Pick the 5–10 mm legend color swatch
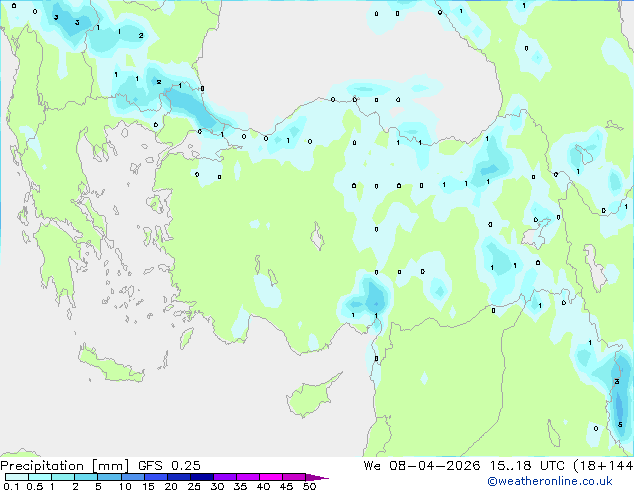The height and width of the screenshot is (490, 634). (x=110, y=477)
